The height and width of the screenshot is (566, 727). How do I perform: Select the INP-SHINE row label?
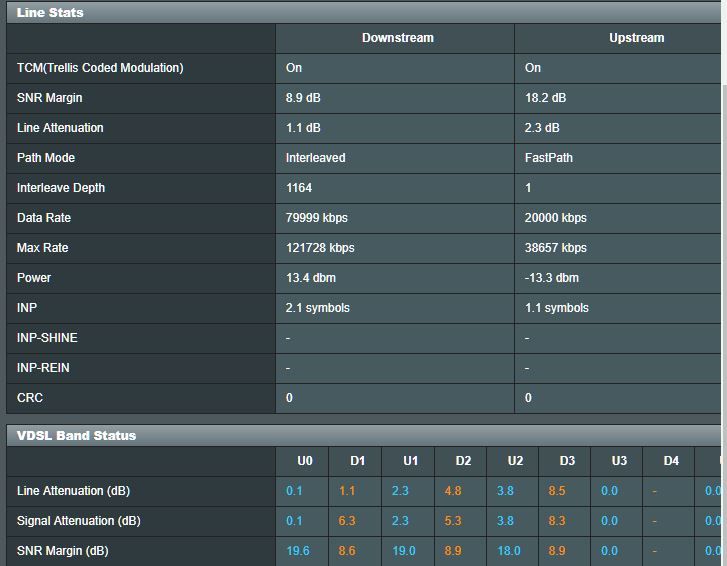(x=47, y=337)
